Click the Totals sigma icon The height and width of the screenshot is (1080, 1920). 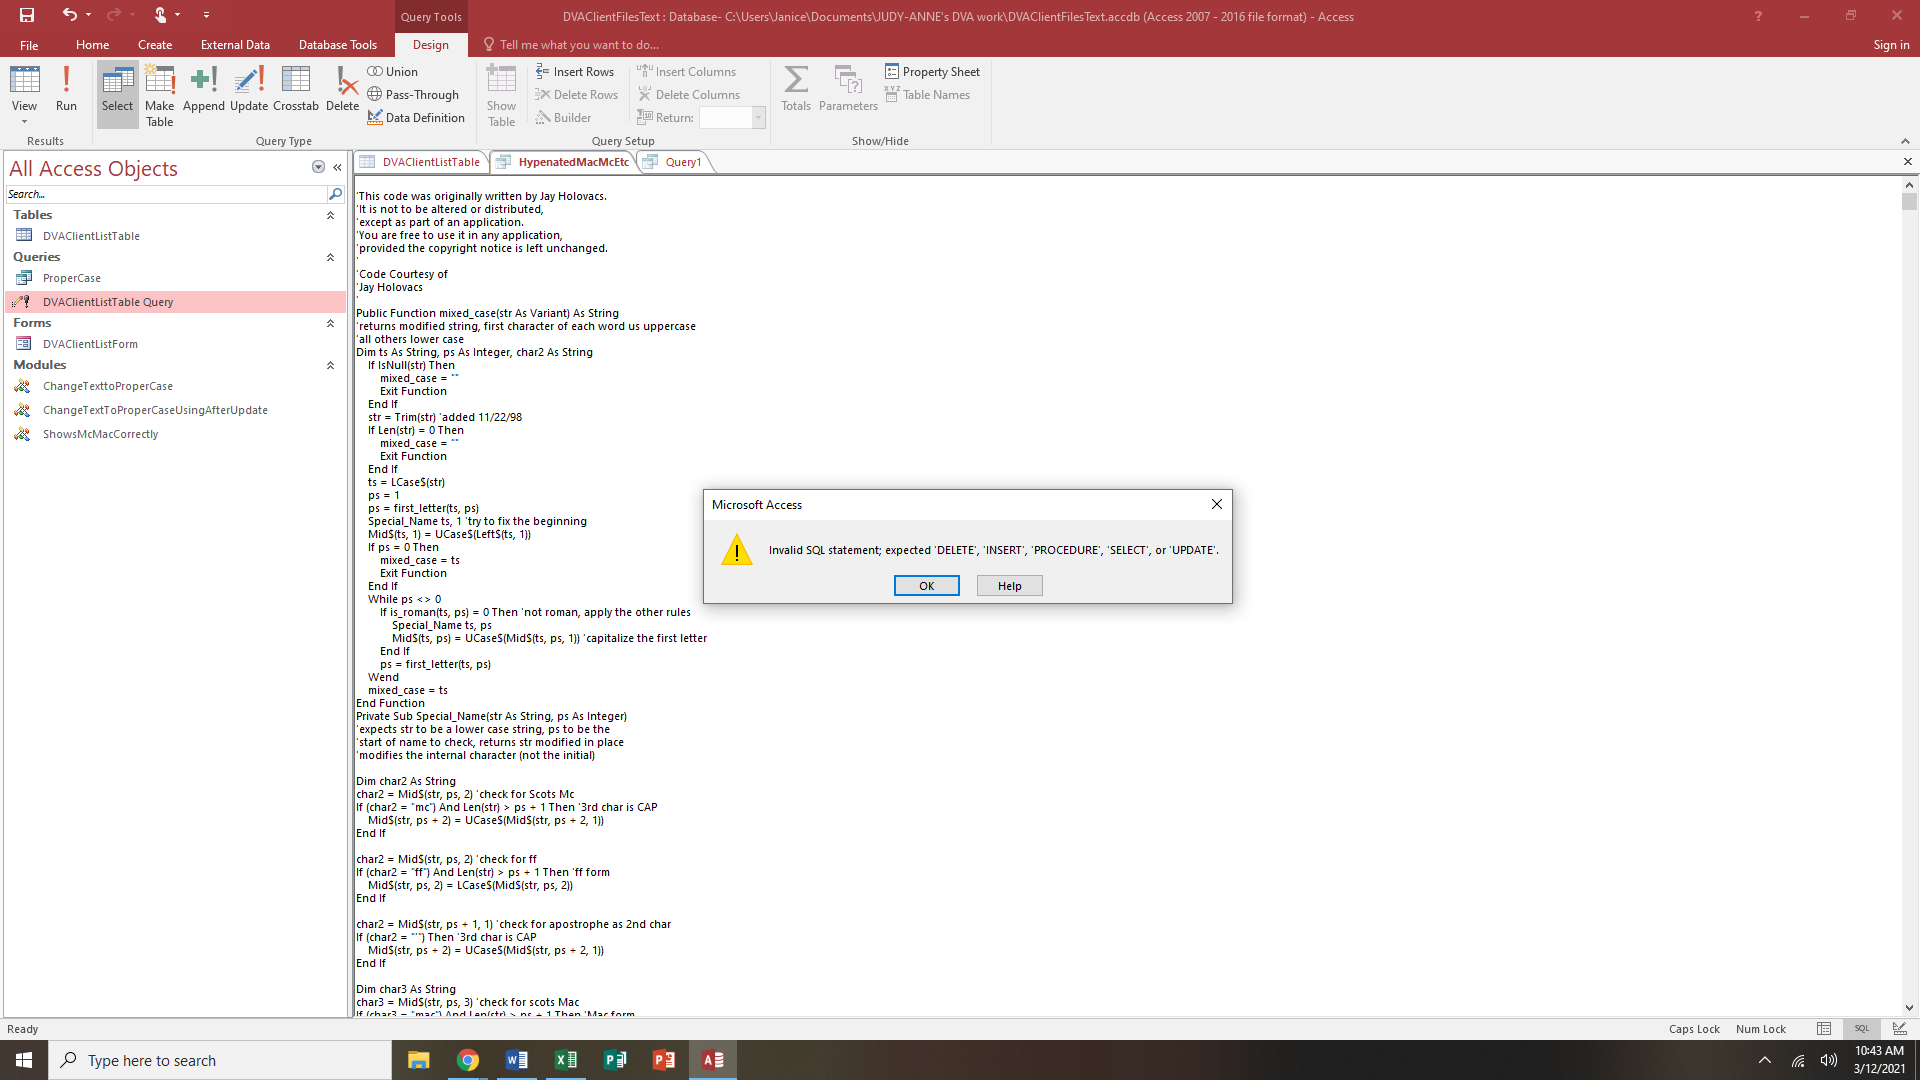point(796,89)
